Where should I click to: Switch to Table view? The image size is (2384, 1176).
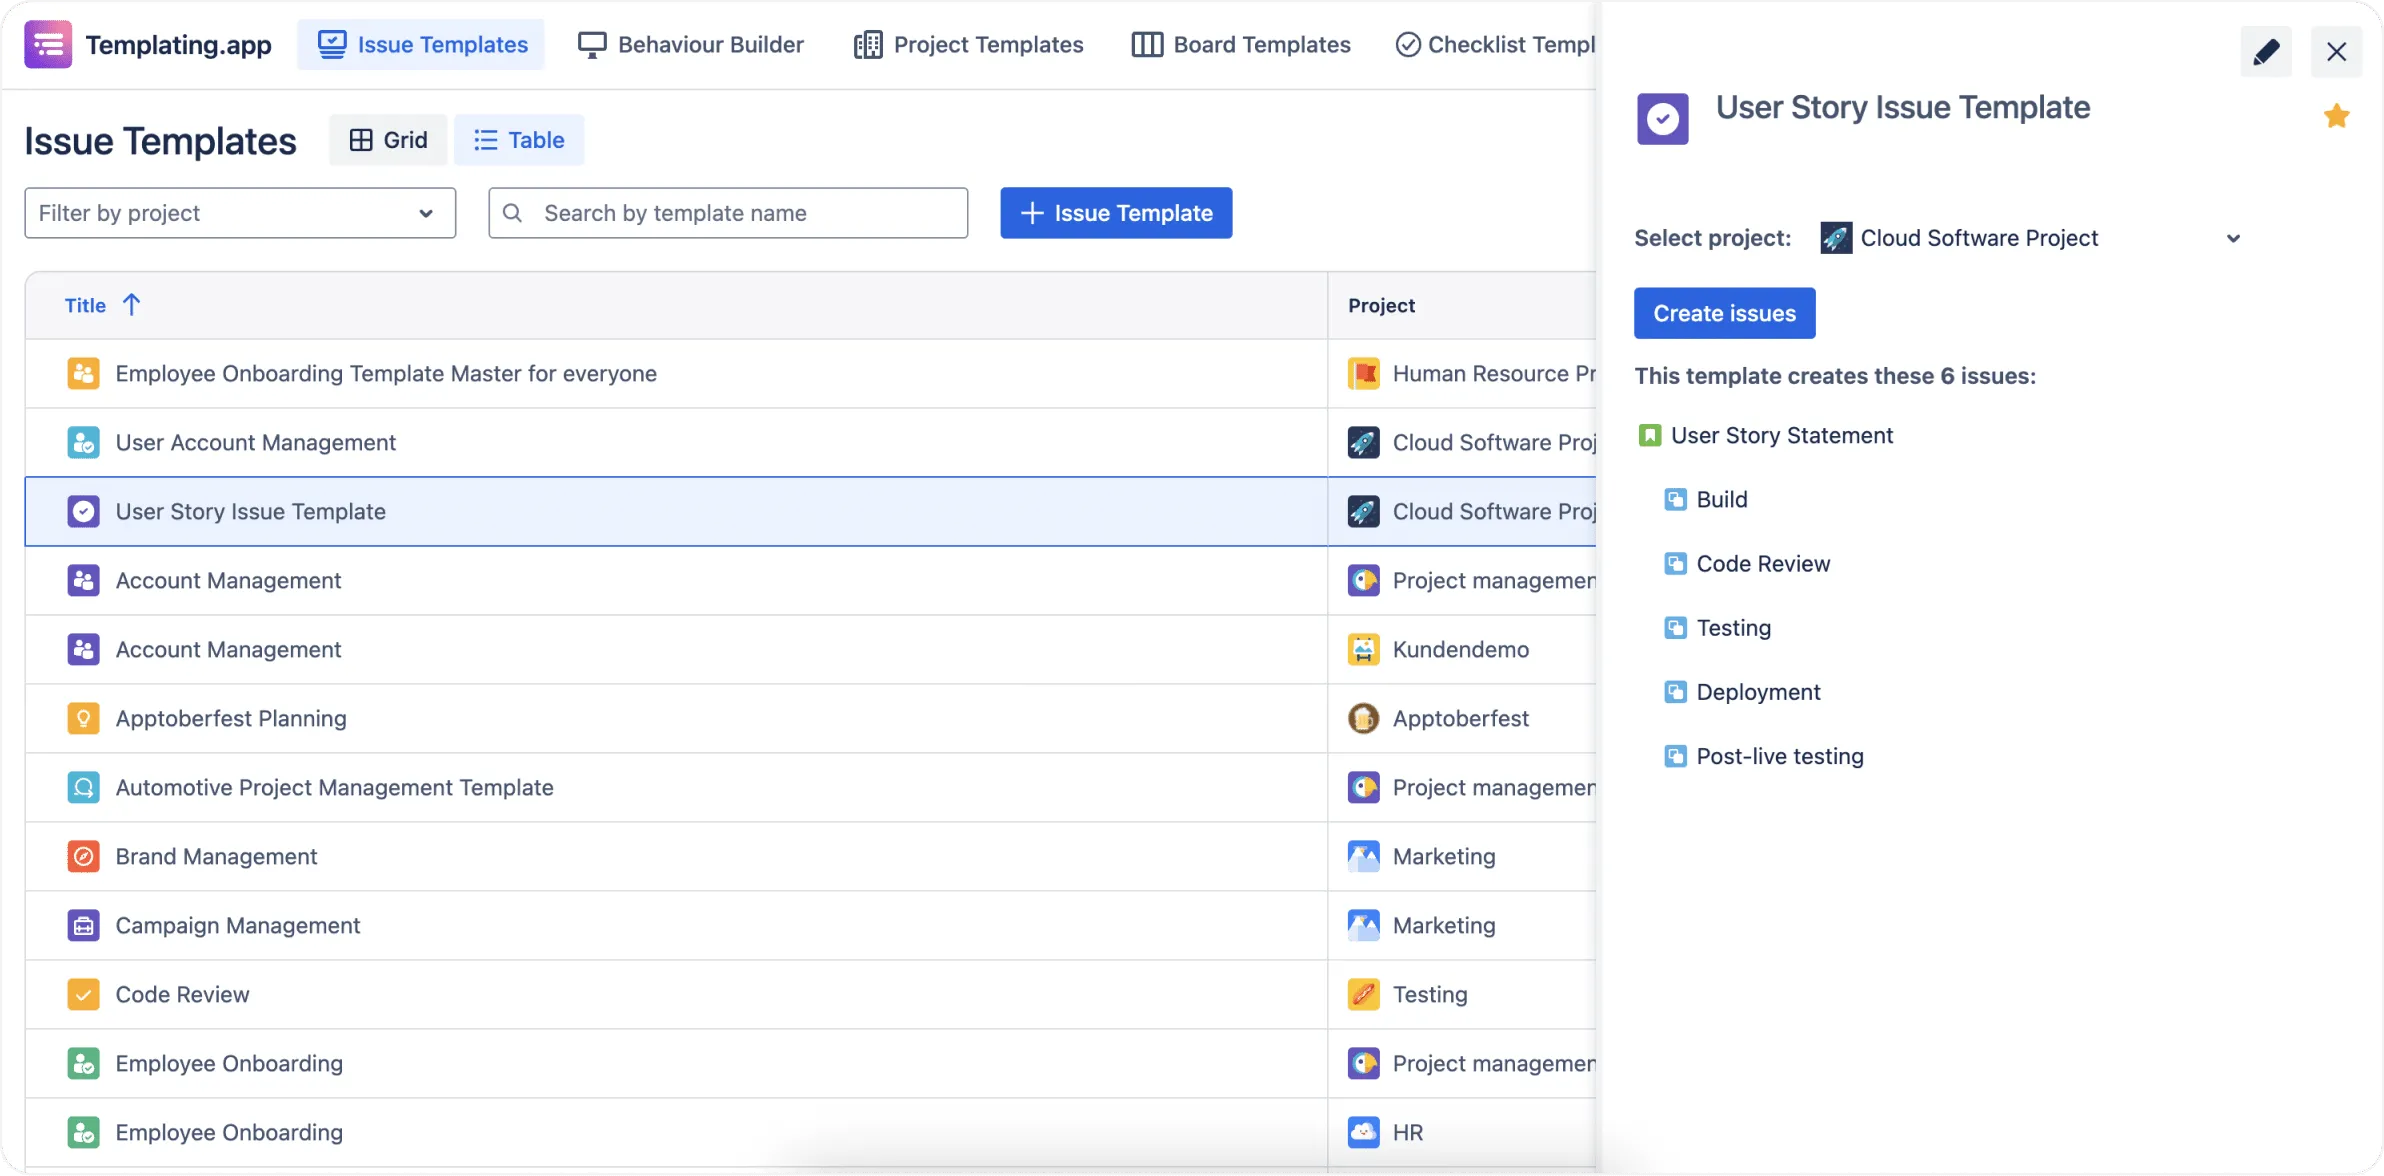(x=519, y=140)
